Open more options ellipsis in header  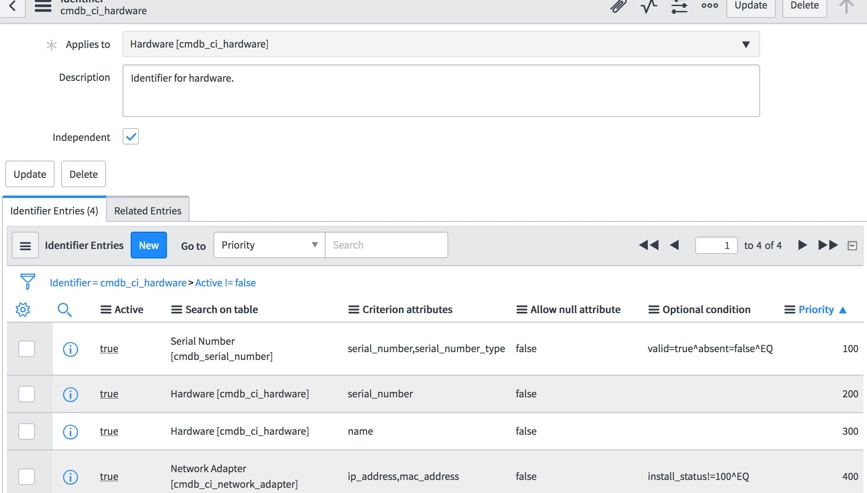709,6
